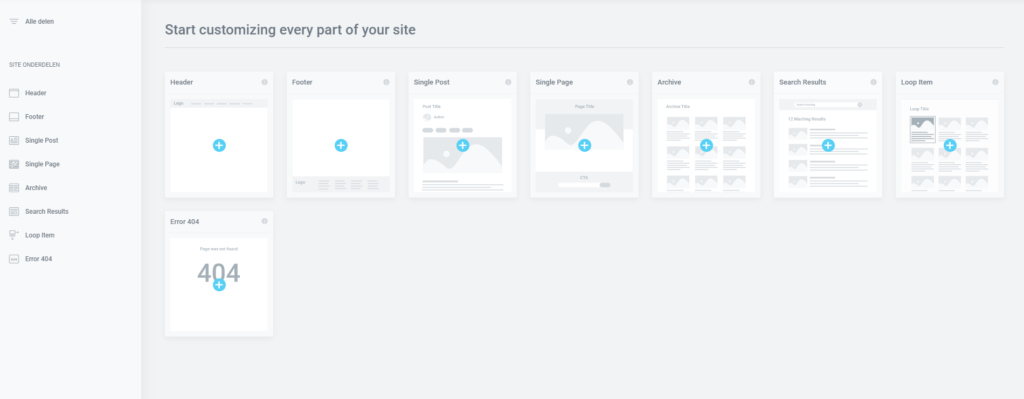Screen dimensions: 1024x399
Task: Add a new Footer template with plus
Action: (x=341, y=145)
